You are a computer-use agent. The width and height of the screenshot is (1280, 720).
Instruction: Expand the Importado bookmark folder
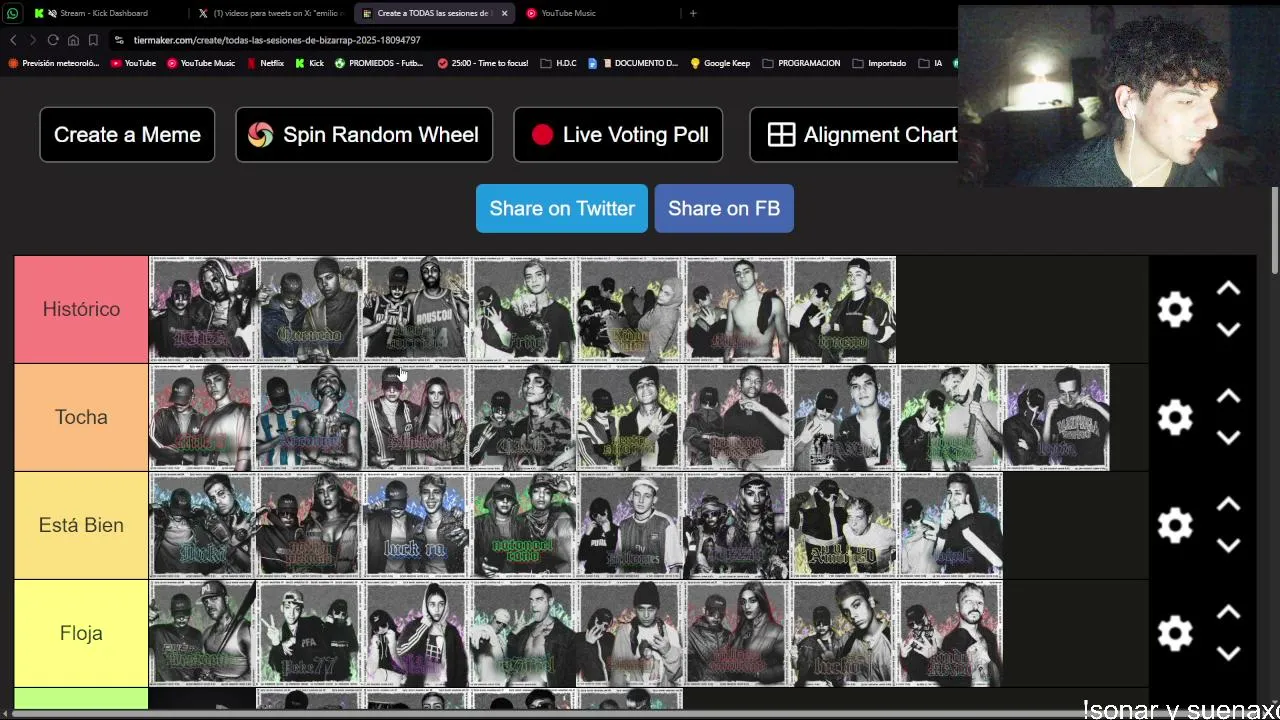(x=879, y=63)
